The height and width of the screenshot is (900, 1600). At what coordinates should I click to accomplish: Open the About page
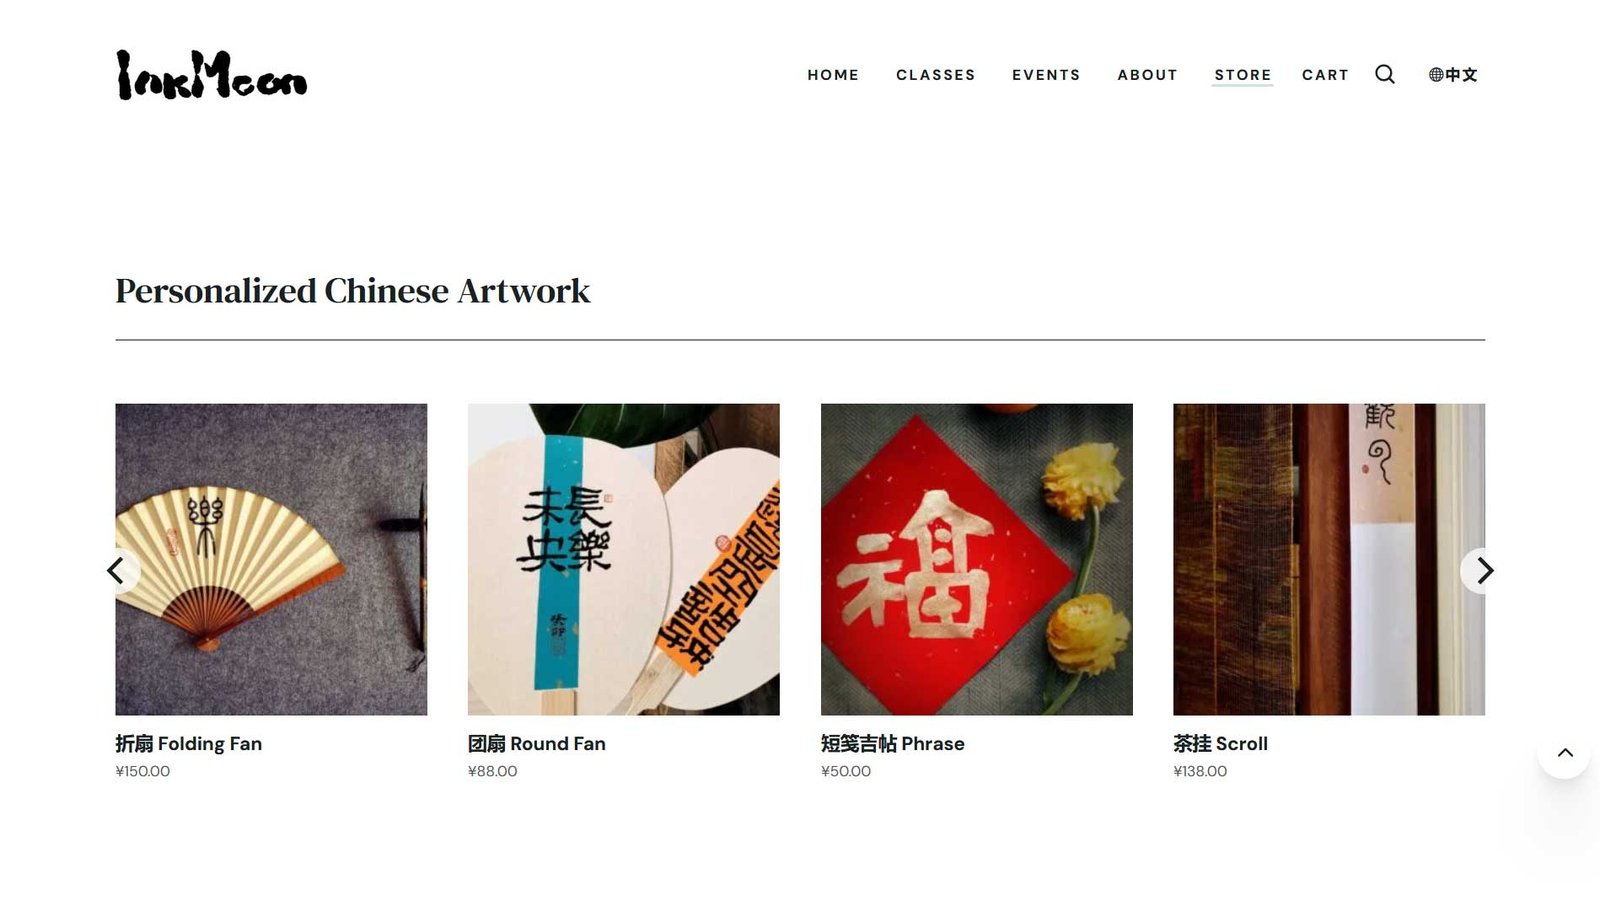pyautogui.click(x=1147, y=75)
